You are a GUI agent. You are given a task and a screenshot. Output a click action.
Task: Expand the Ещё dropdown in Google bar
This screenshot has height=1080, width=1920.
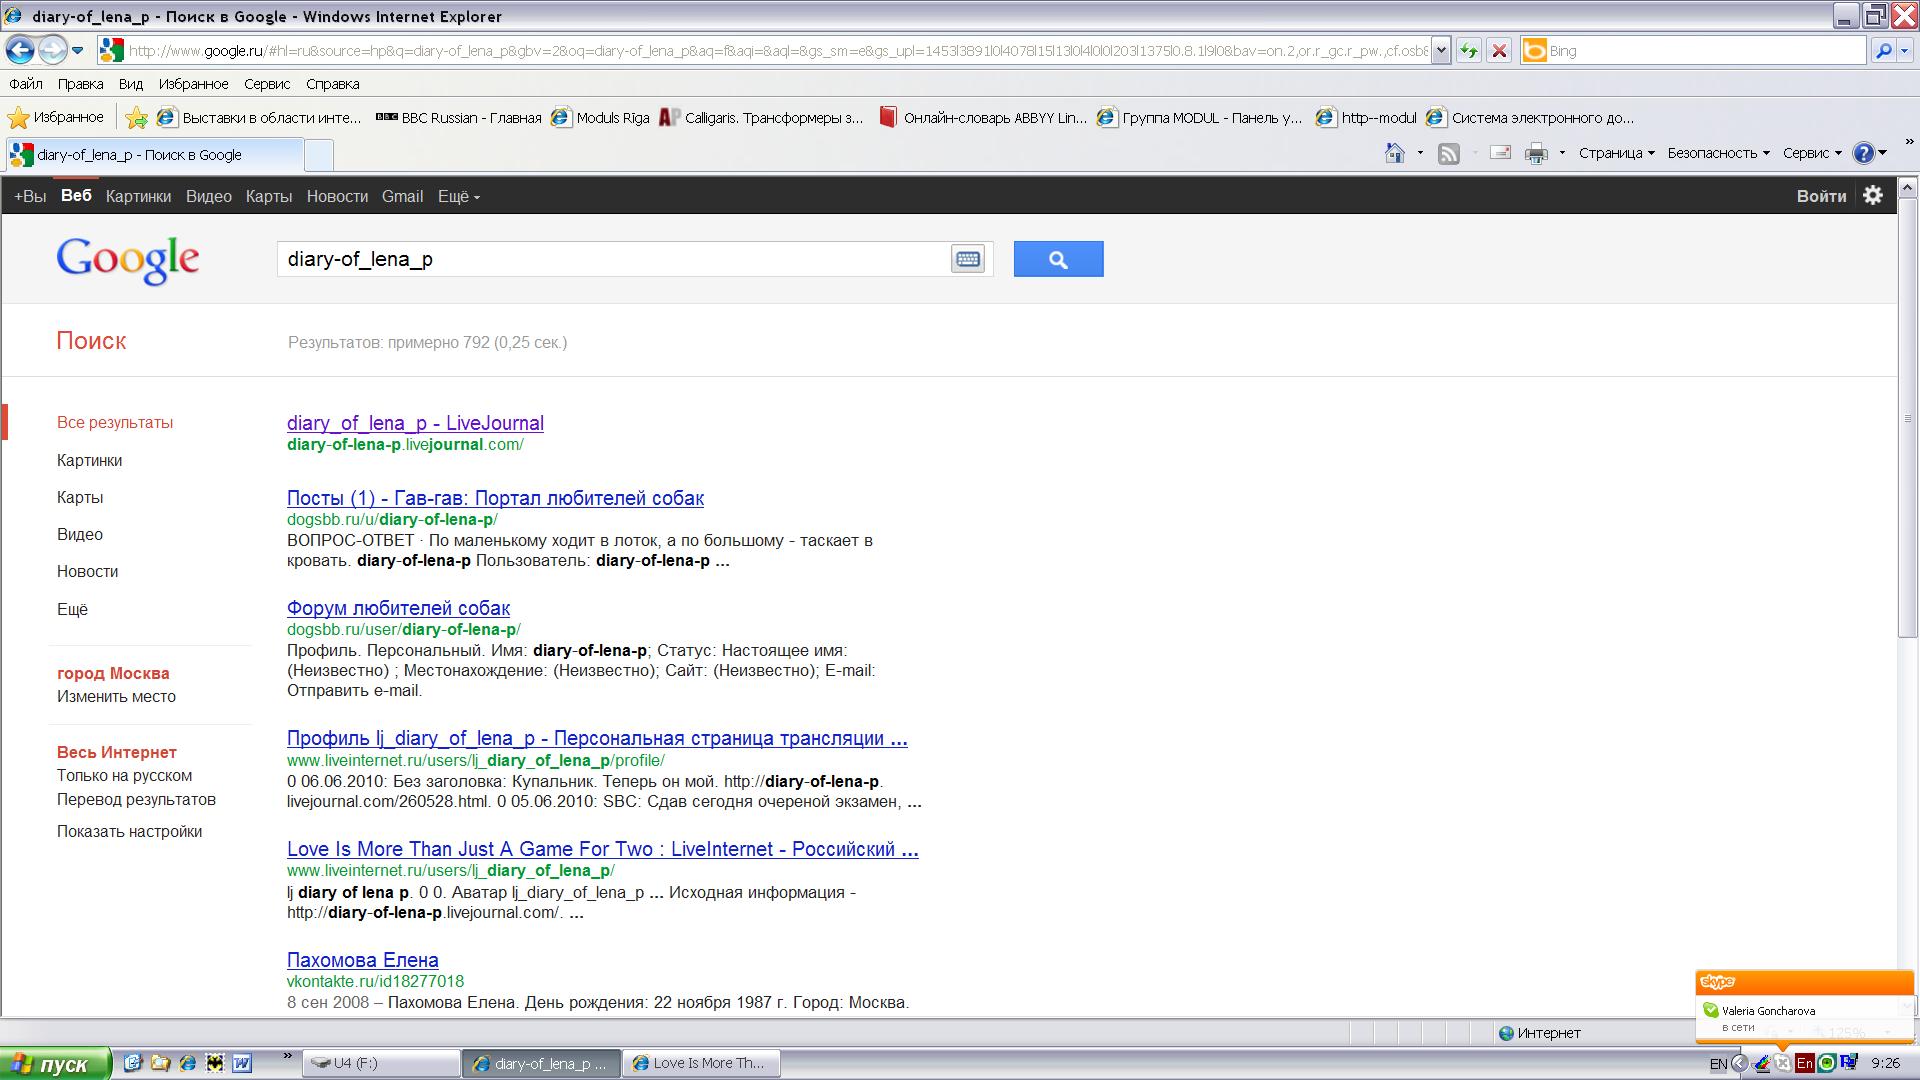(458, 197)
